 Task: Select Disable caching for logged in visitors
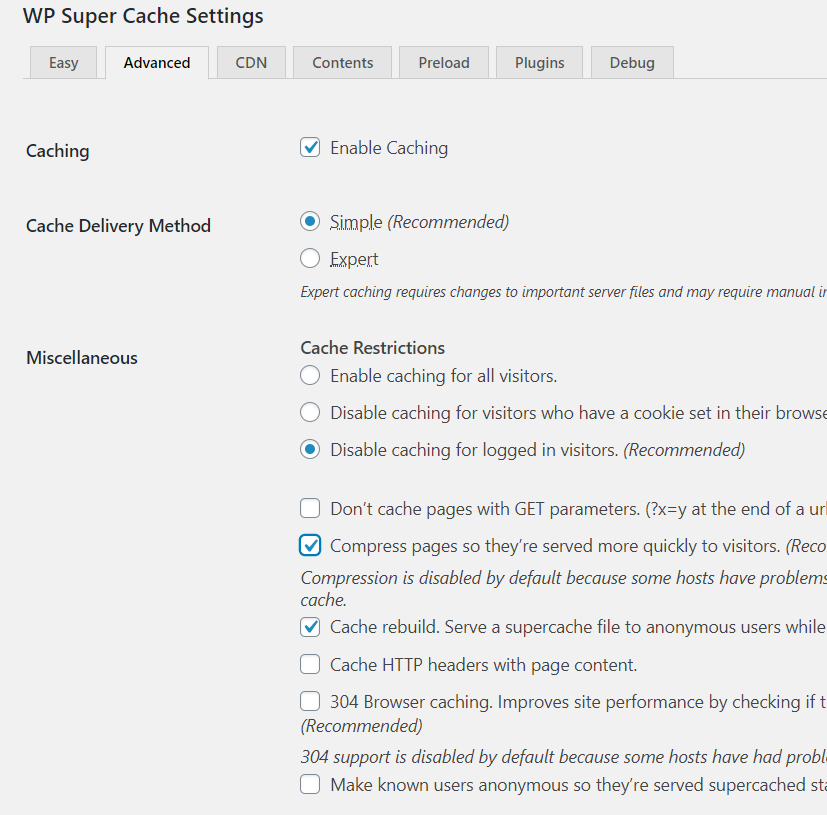click(x=310, y=449)
